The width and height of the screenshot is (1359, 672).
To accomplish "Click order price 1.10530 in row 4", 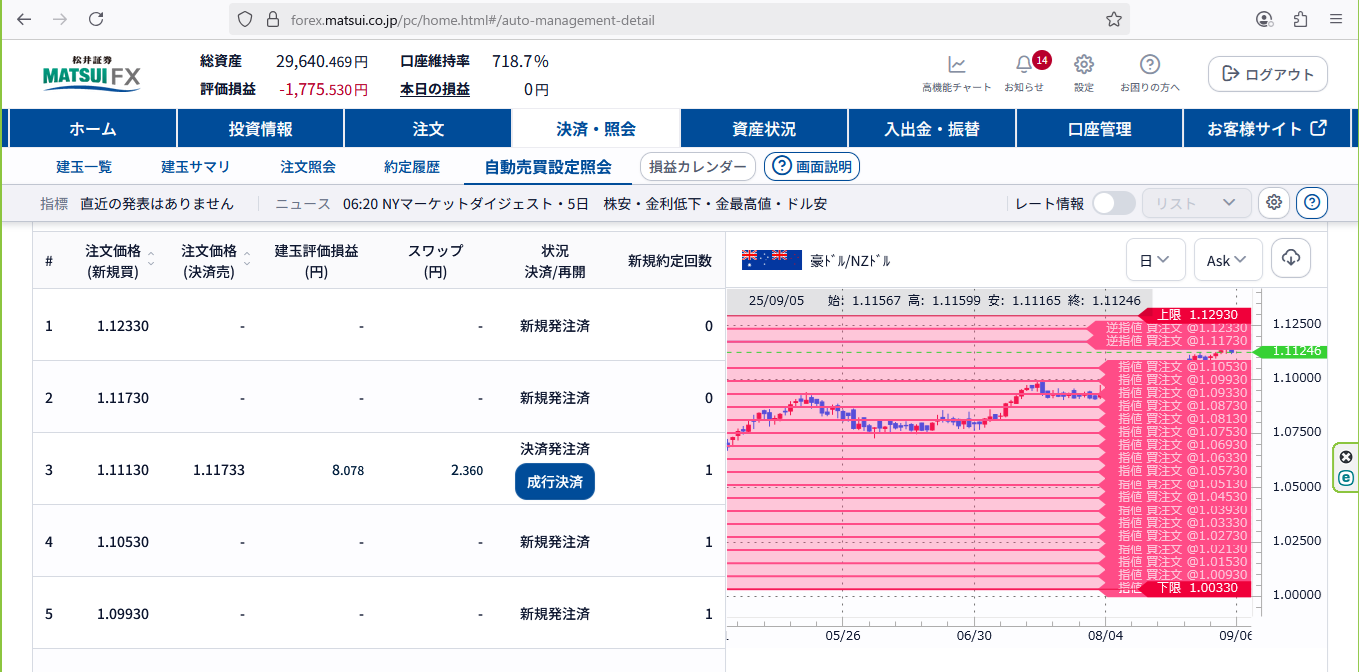I will 123,542.
